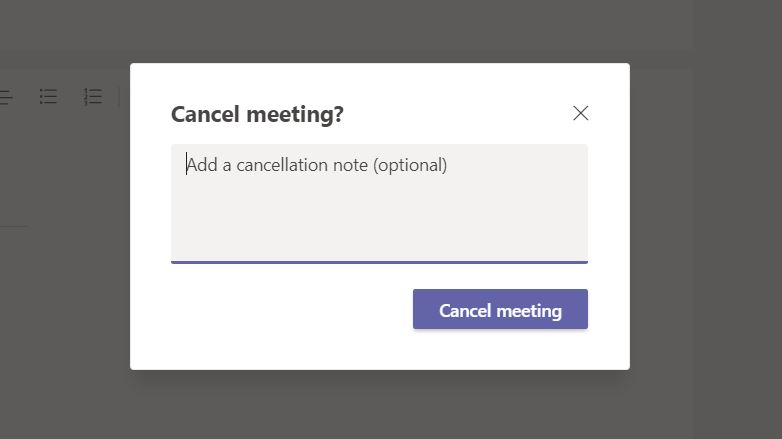Close the Cancel meeting dialog with X

[x=580, y=113]
